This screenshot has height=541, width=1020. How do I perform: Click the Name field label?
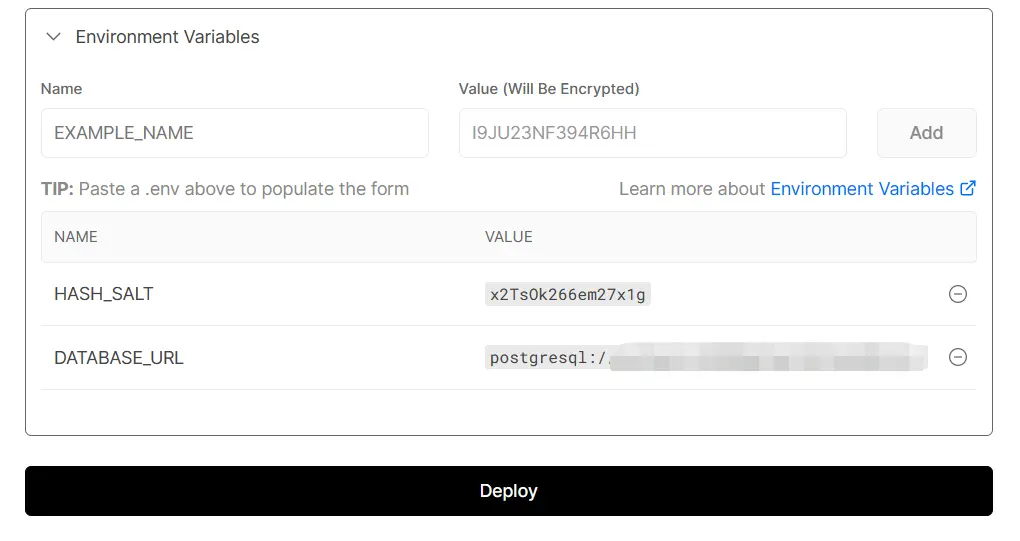click(x=61, y=89)
